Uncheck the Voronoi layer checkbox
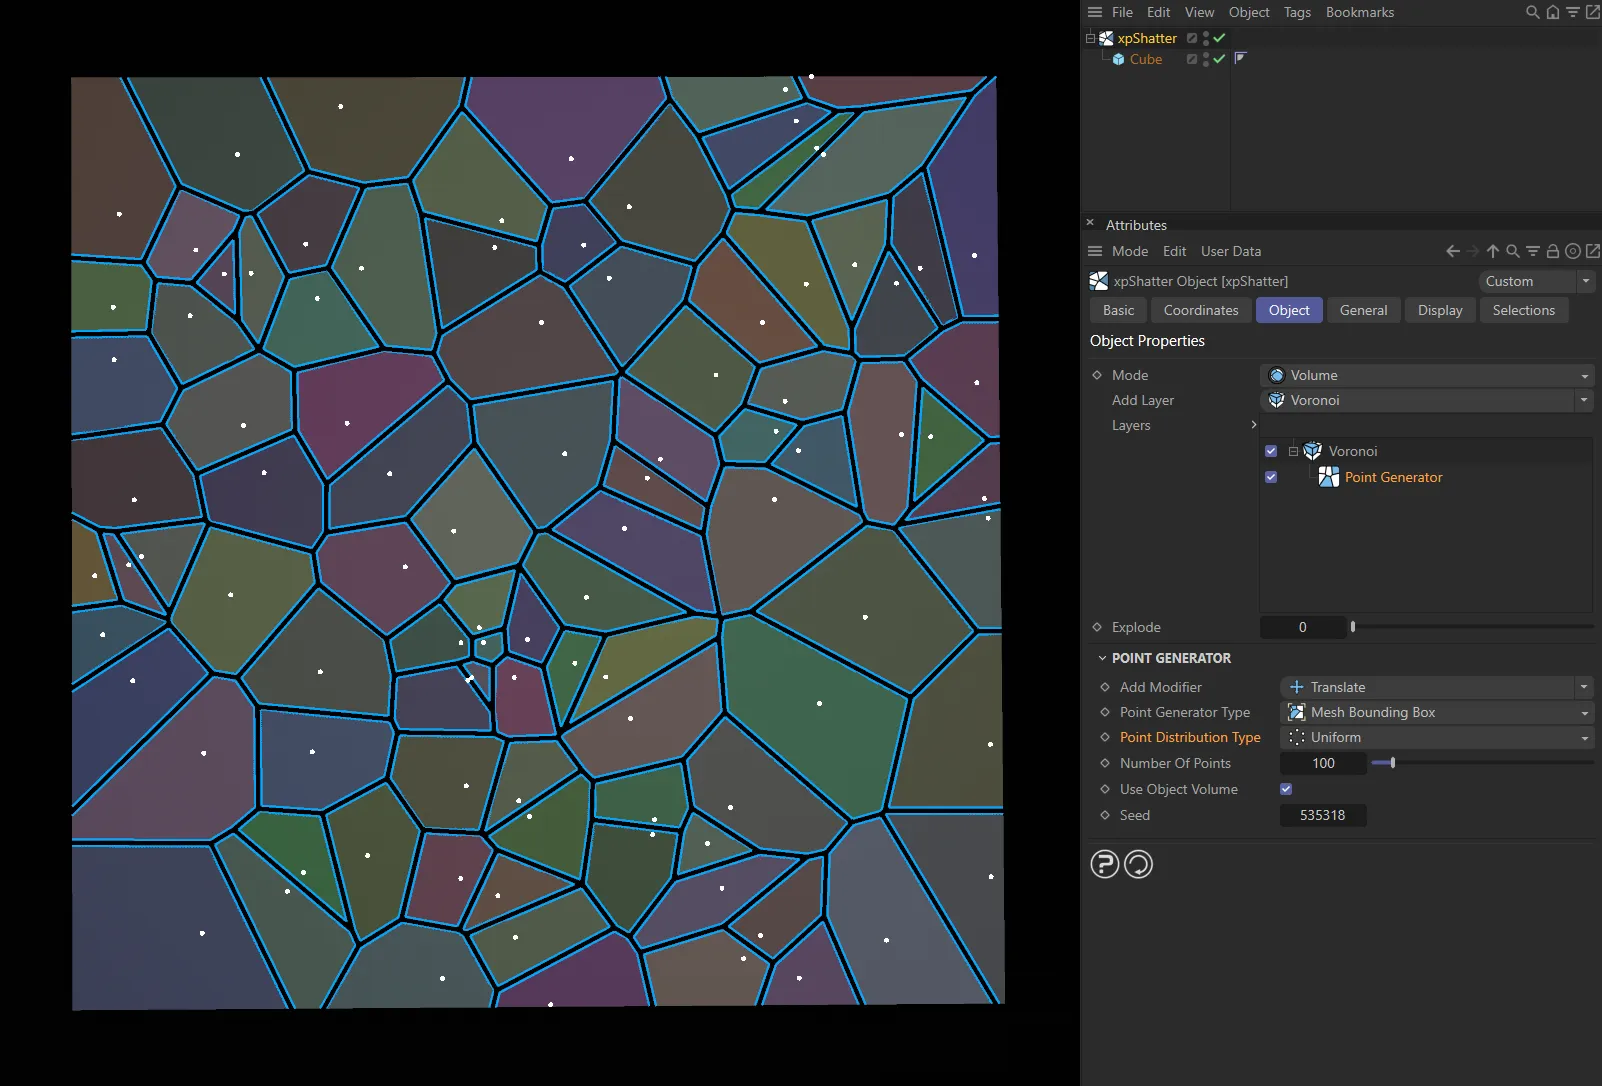Screen dimensions: 1602x1086 tap(1271, 451)
